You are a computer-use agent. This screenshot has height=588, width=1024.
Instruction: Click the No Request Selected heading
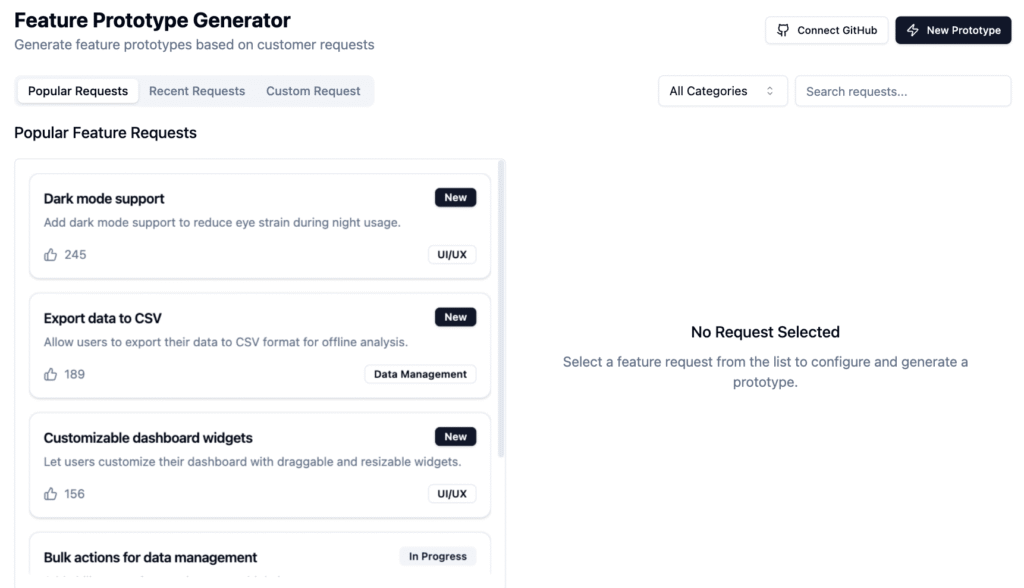765,332
